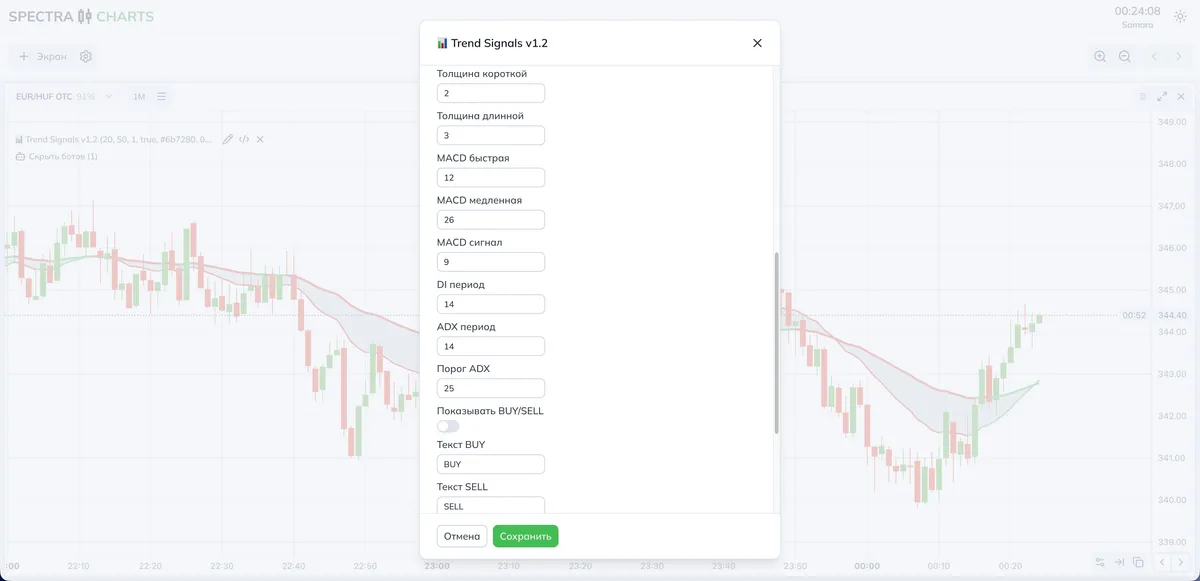Open the code view icon next to Trend Signals

[244, 140]
